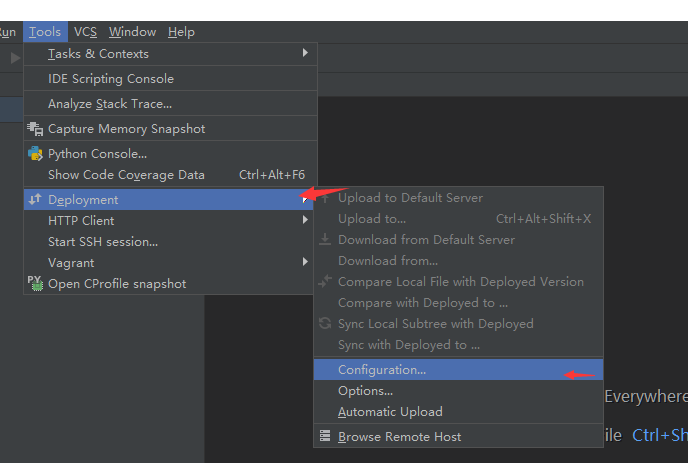Toggle Automatic Upload
This screenshot has height=463, width=688.
coord(459,412)
